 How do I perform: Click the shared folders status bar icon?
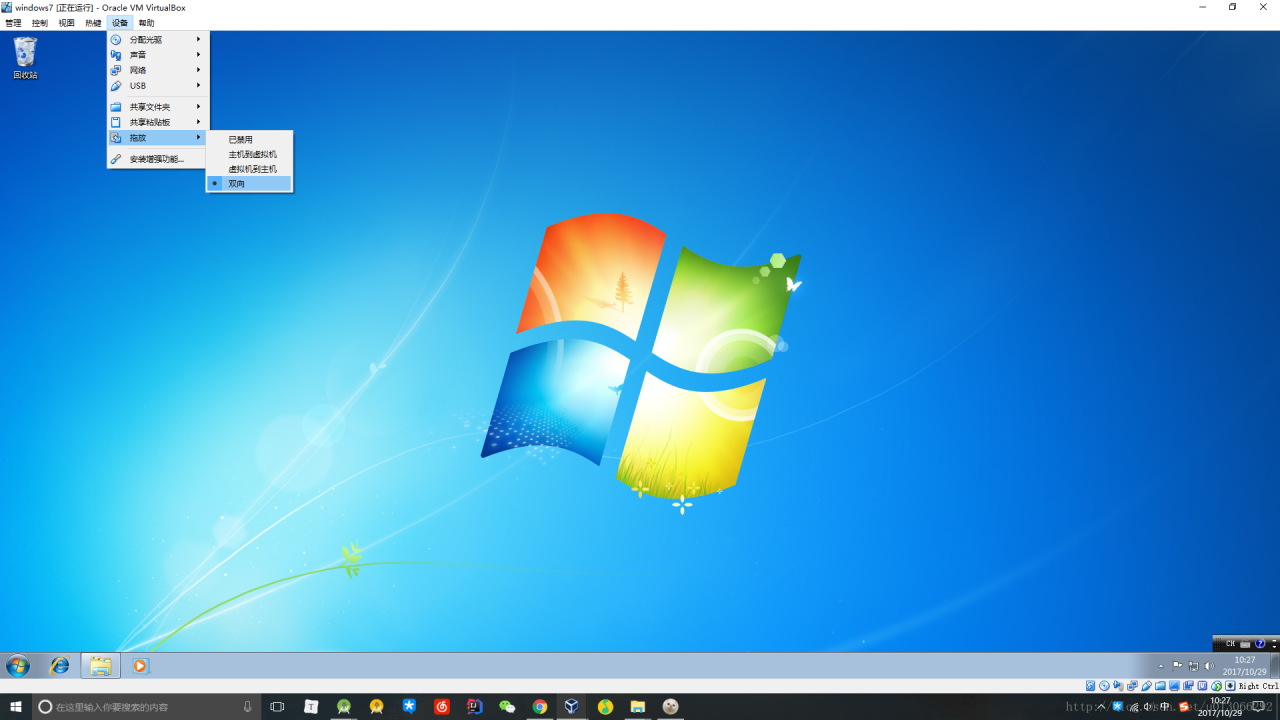[x=1160, y=686]
